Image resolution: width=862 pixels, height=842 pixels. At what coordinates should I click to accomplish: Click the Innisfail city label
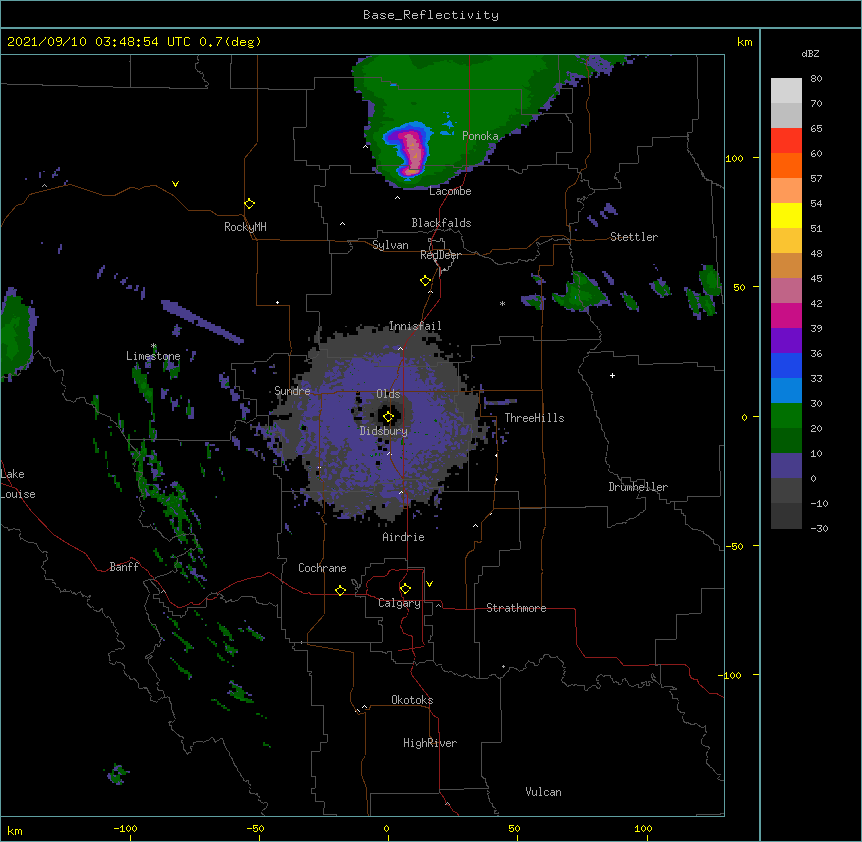(415, 326)
